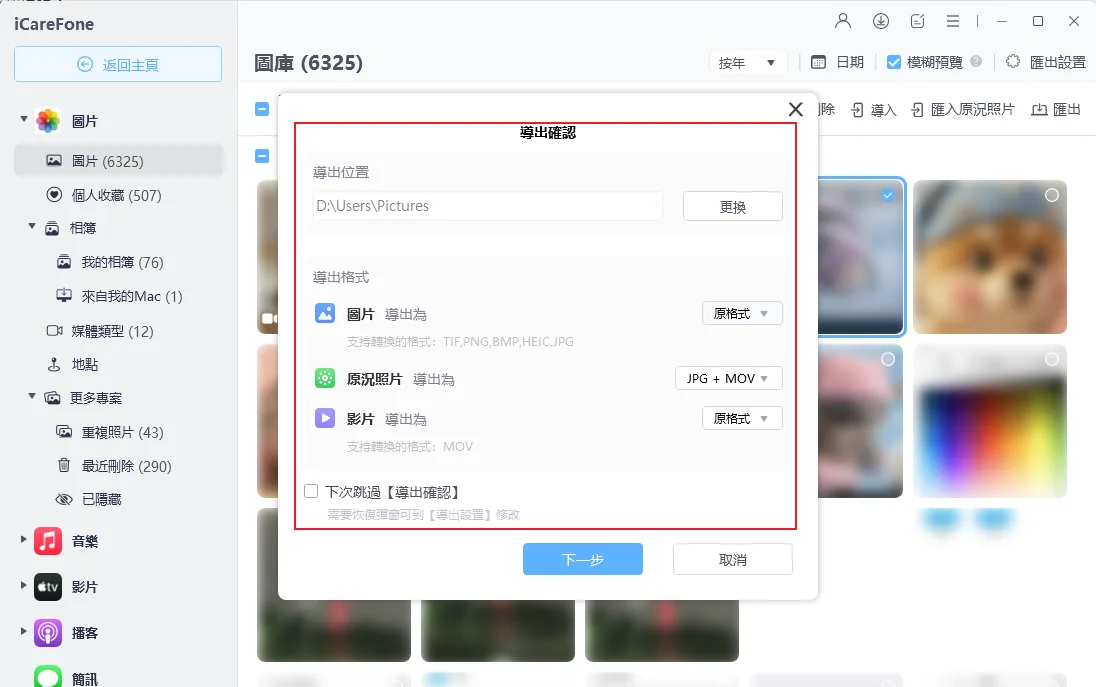
Task: Switch to the 音樂 section
Action: click(85, 539)
